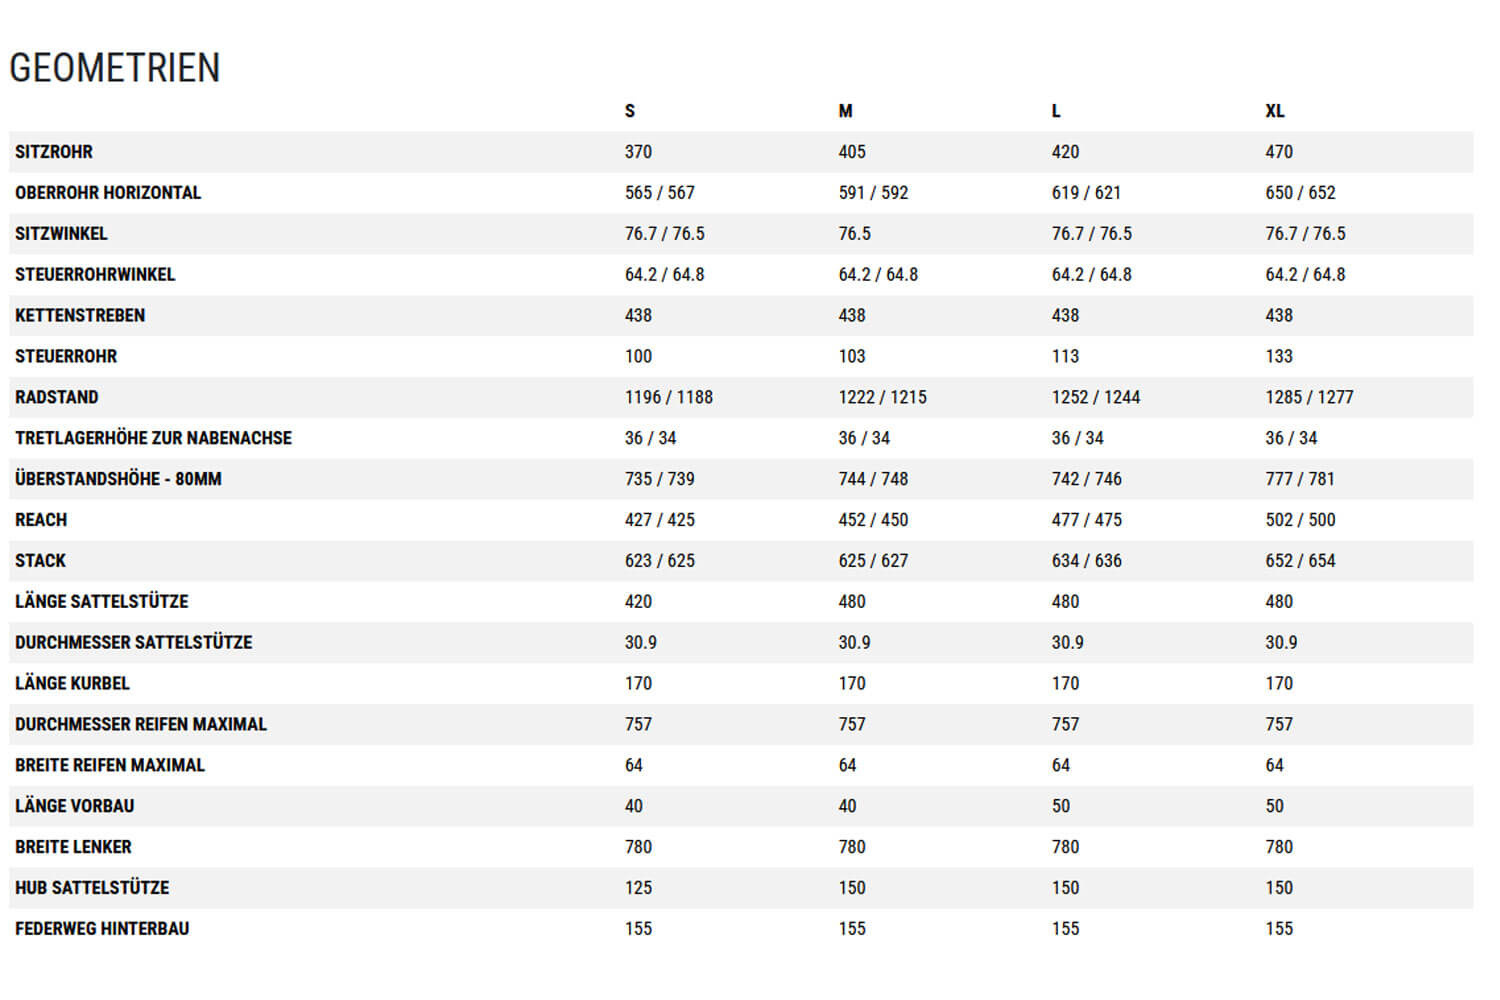Click the 502 / 500 Reach value
The height and width of the screenshot is (1000, 1500).
[x=1300, y=520]
